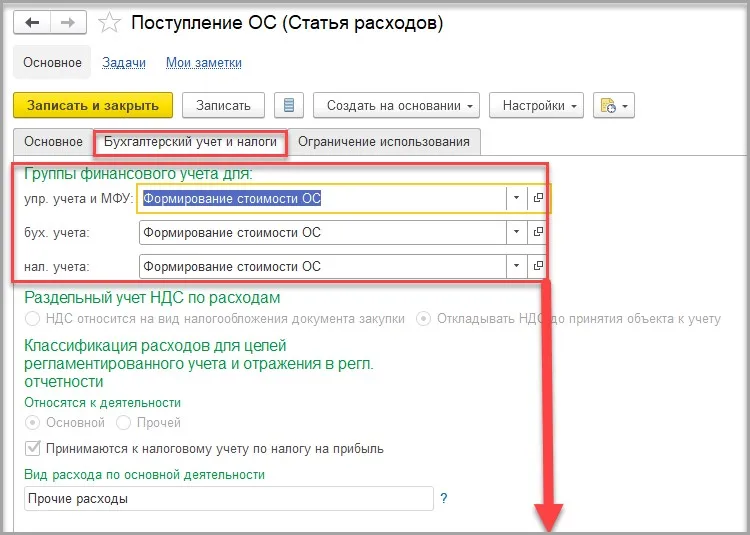This screenshot has width=750, height=535.
Task: Select 'НДС относится на вид налогообложения' option
Action: click(33, 319)
